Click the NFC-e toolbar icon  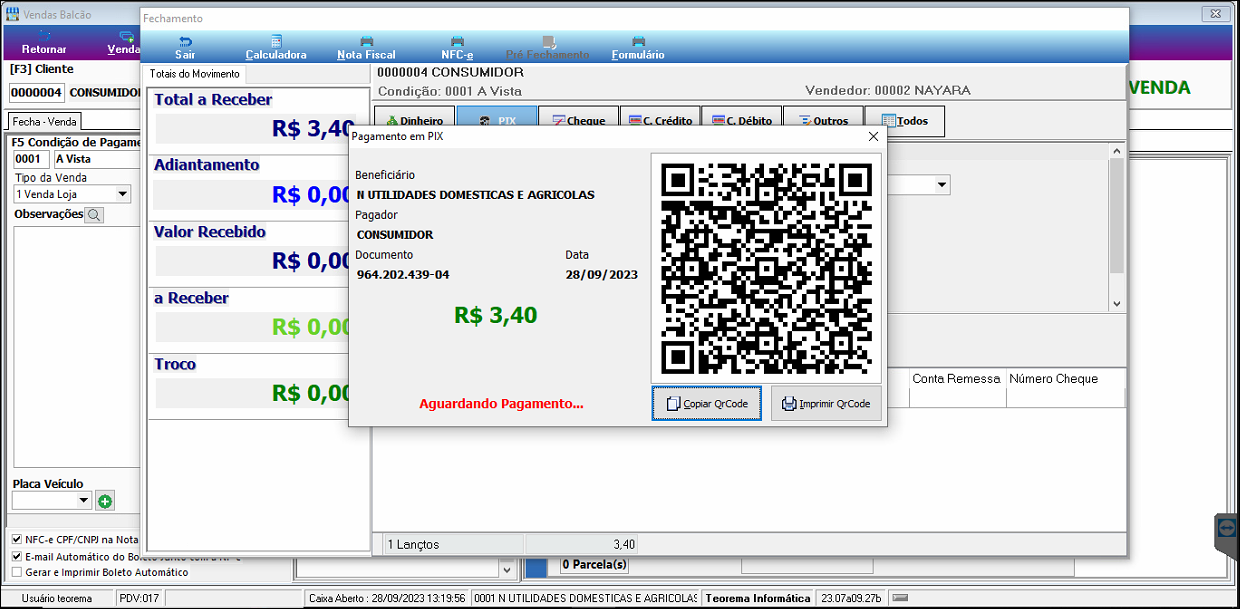pyautogui.click(x=457, y=42)
